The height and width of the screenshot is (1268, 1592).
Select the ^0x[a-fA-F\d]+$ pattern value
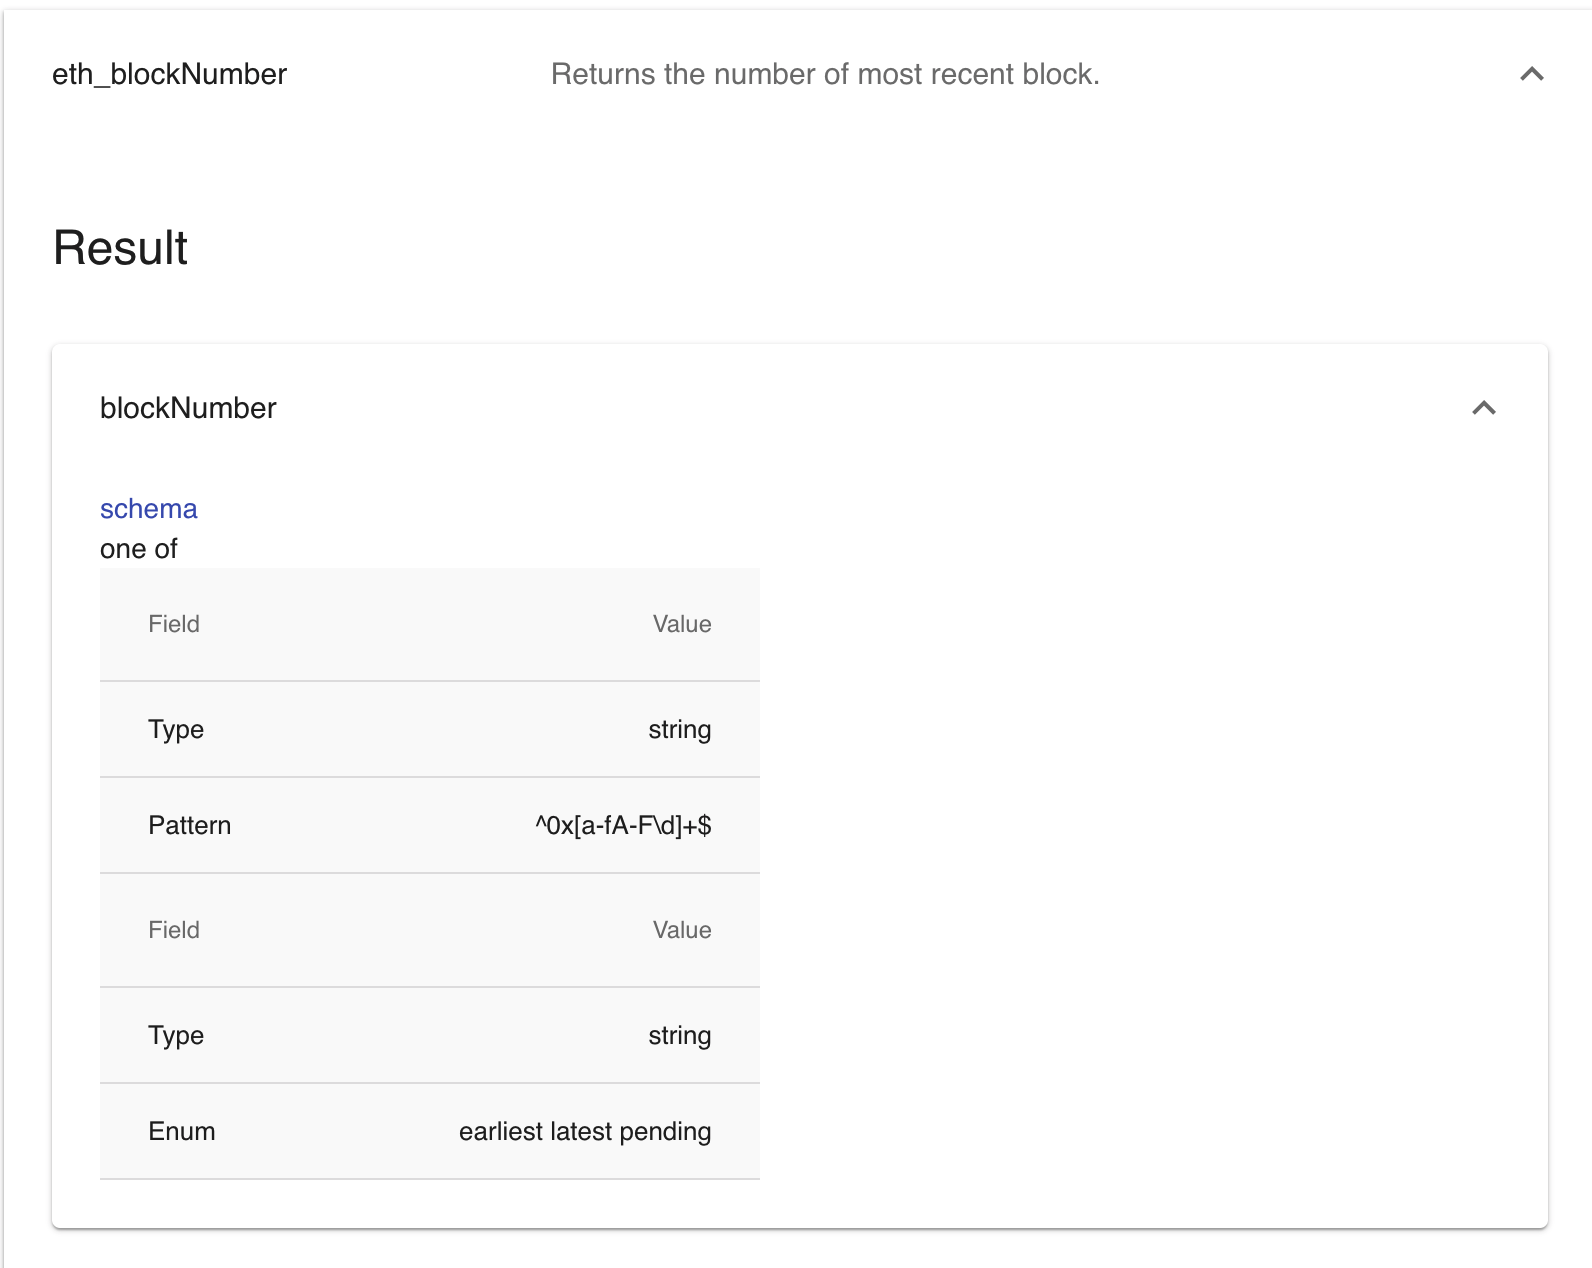click(623, 826)
